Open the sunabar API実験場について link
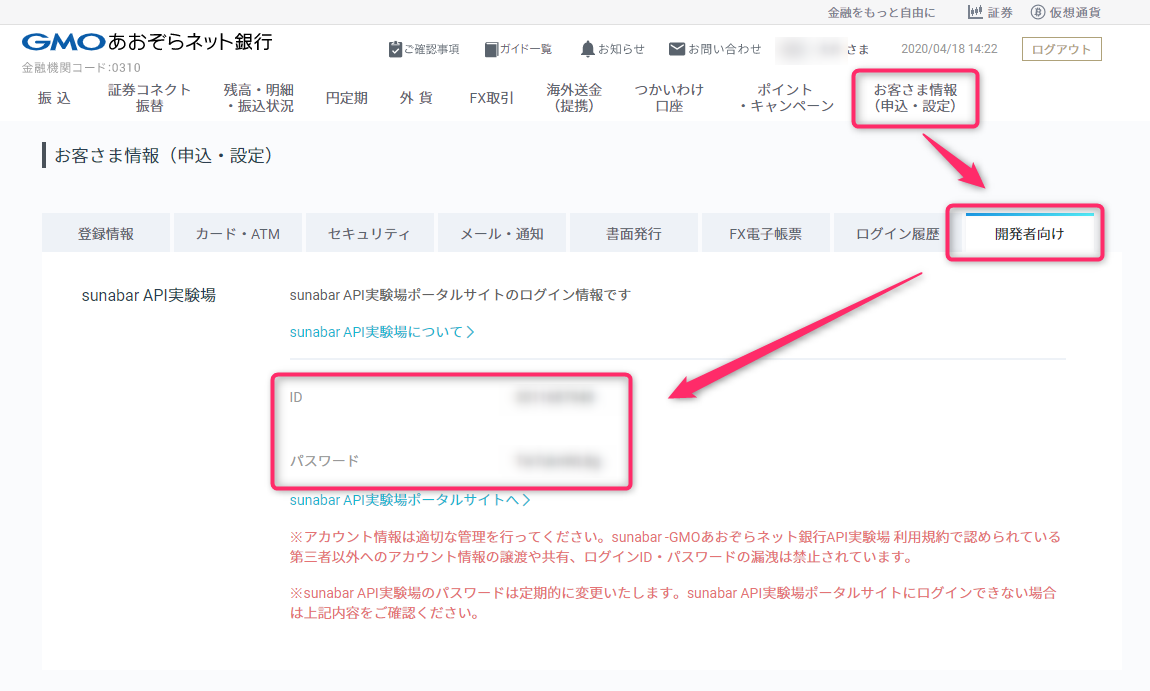This screenshot has width=1150, height=691. coord(381,331)
